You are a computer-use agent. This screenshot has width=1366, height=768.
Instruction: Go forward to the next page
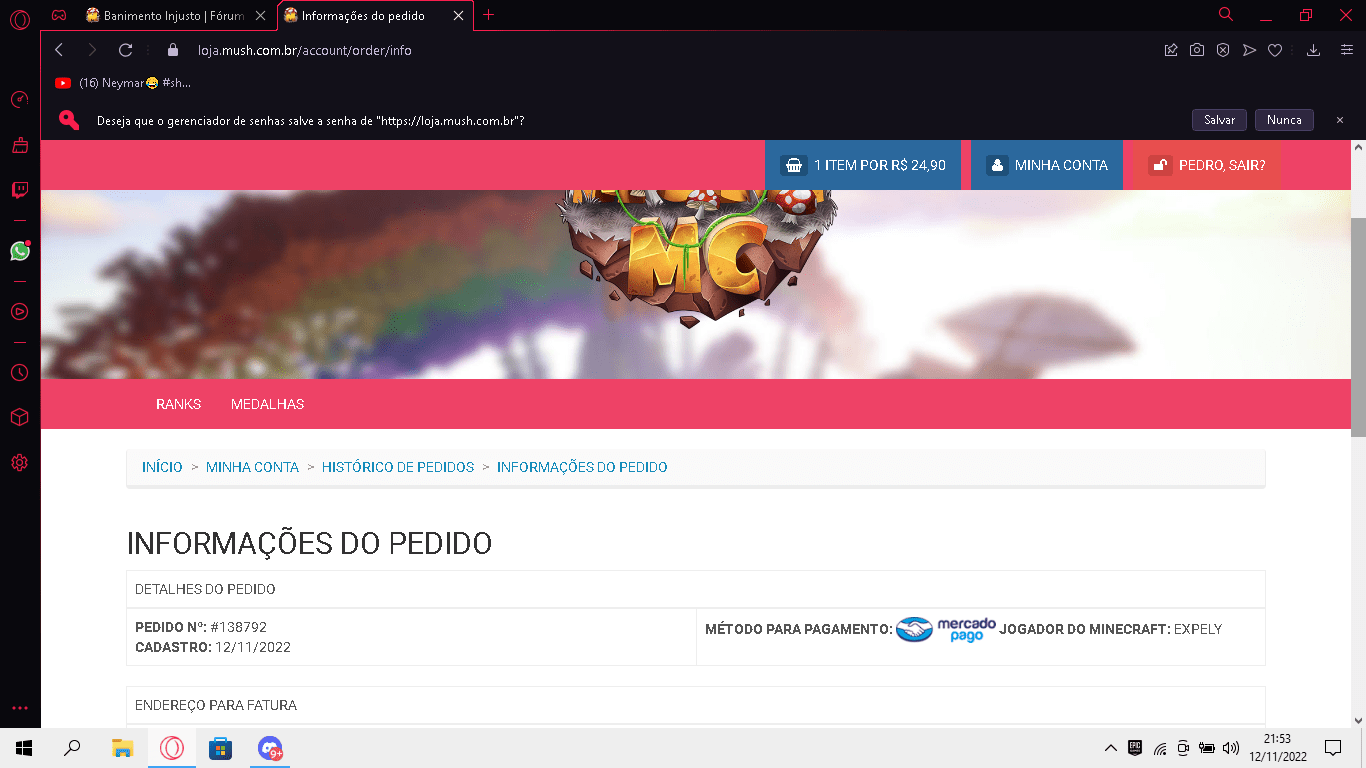click(92, 50)
